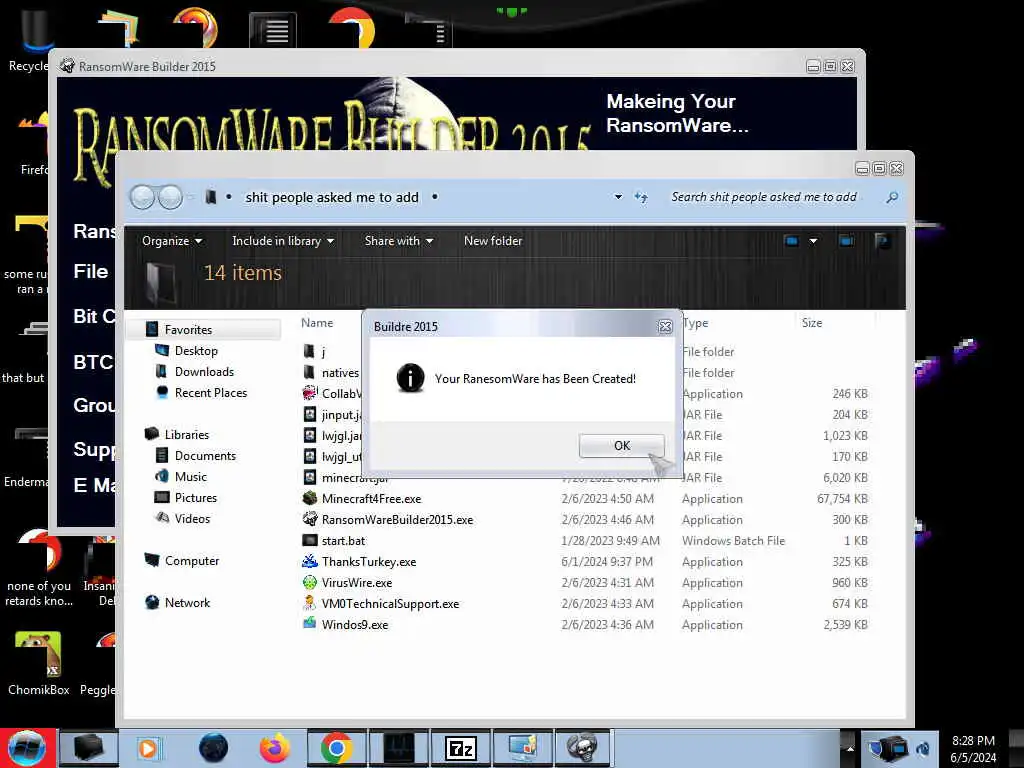Open the media player taskbar icon

[x=150, y=748]
